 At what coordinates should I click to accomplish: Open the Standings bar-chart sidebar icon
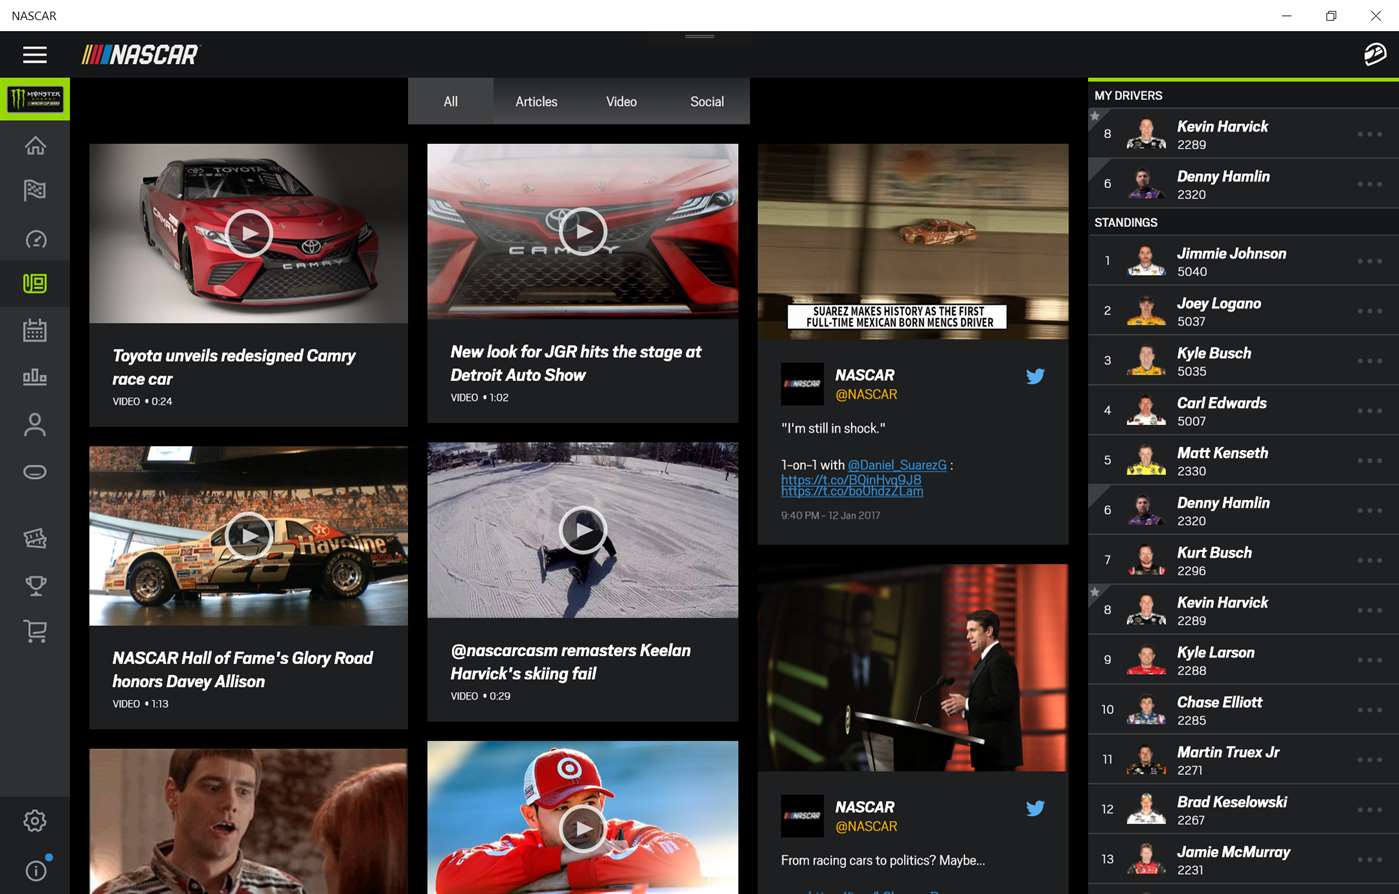(35, 377)
